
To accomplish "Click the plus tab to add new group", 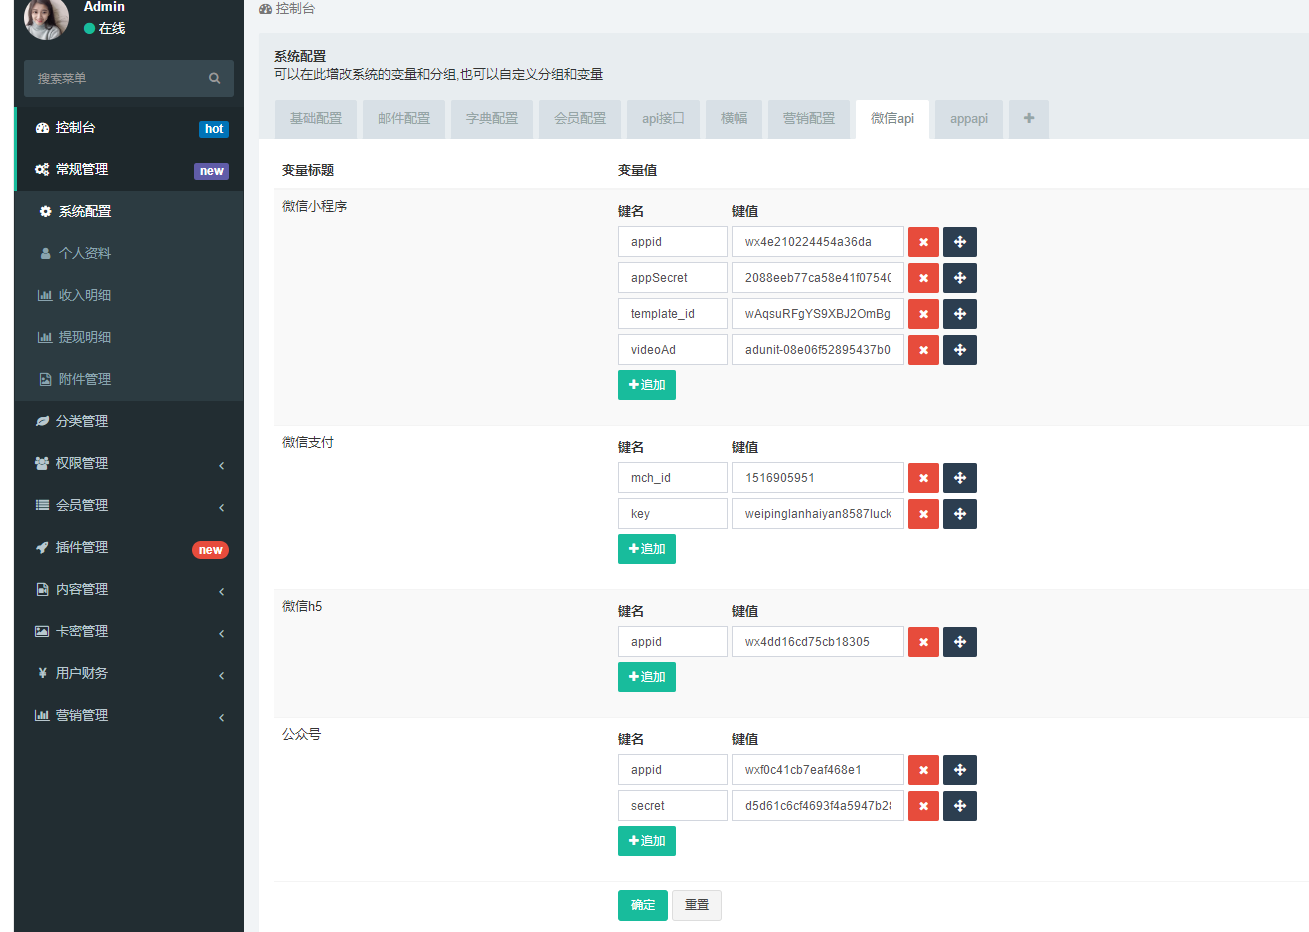I will 1028,118.
